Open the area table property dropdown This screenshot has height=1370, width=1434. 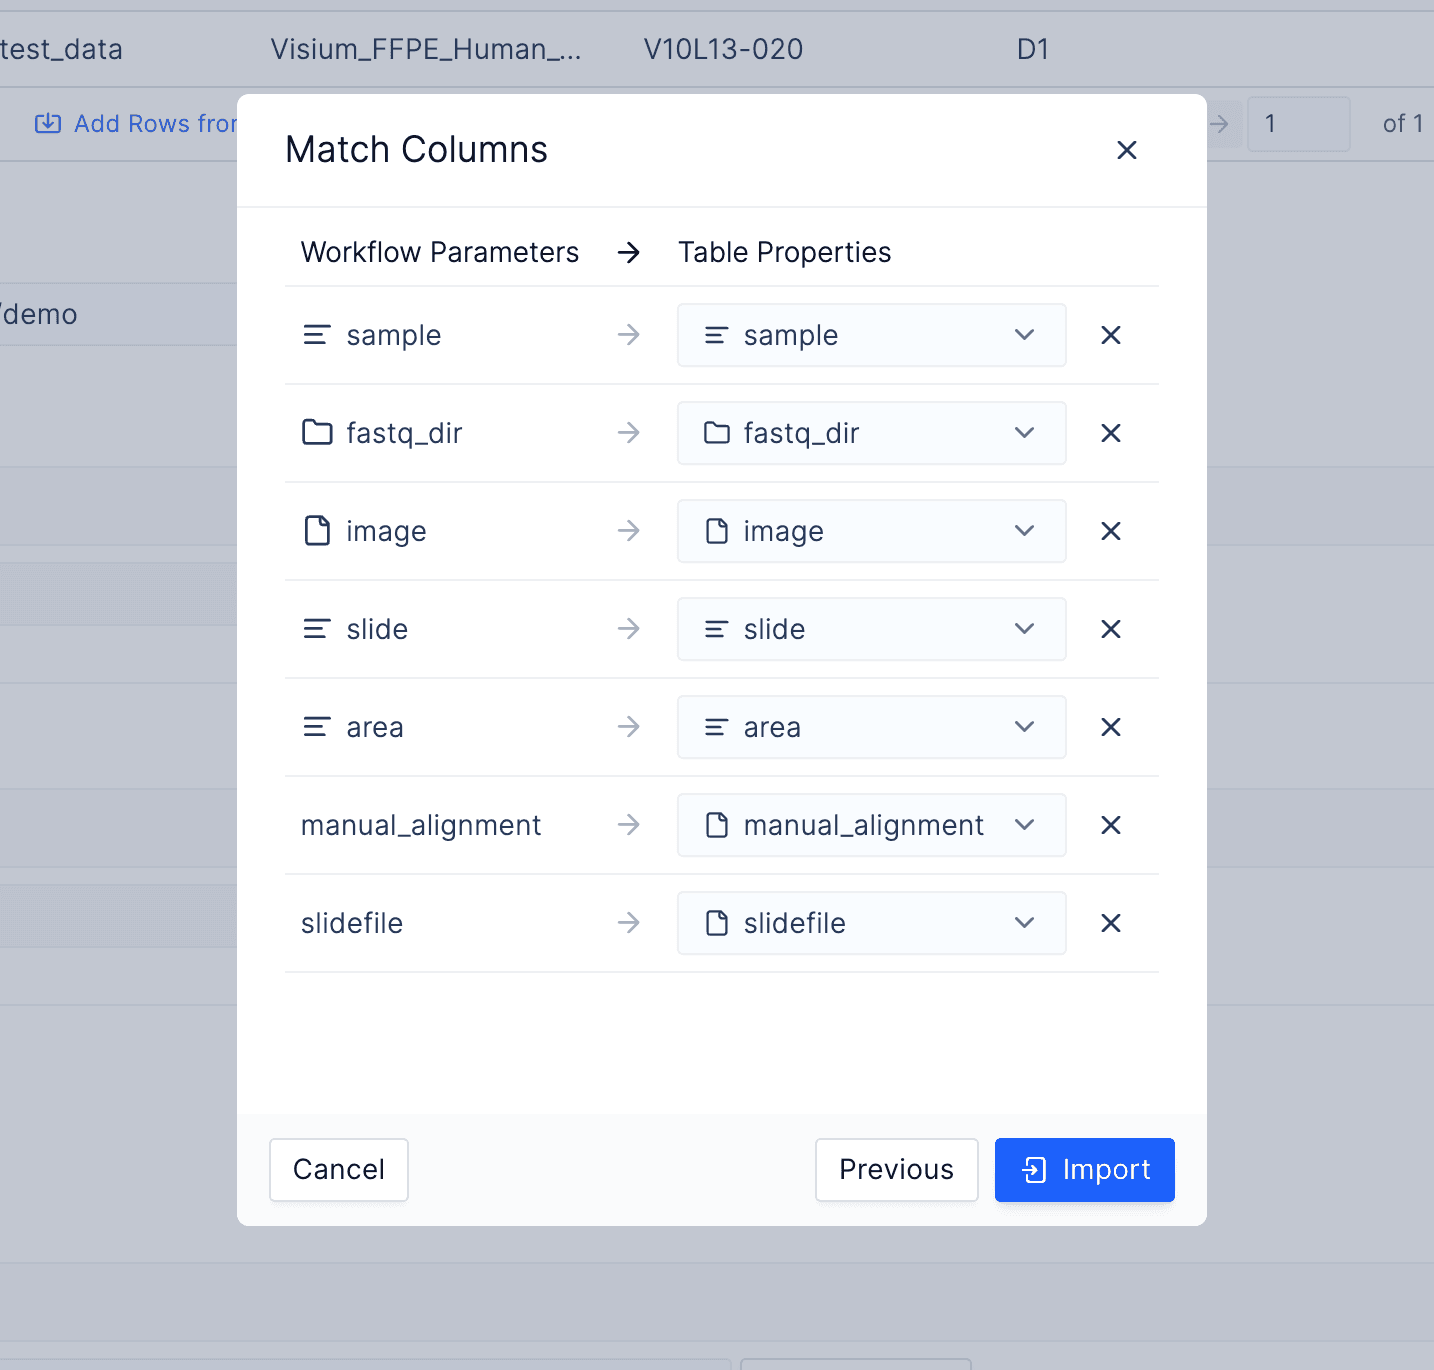872,727
